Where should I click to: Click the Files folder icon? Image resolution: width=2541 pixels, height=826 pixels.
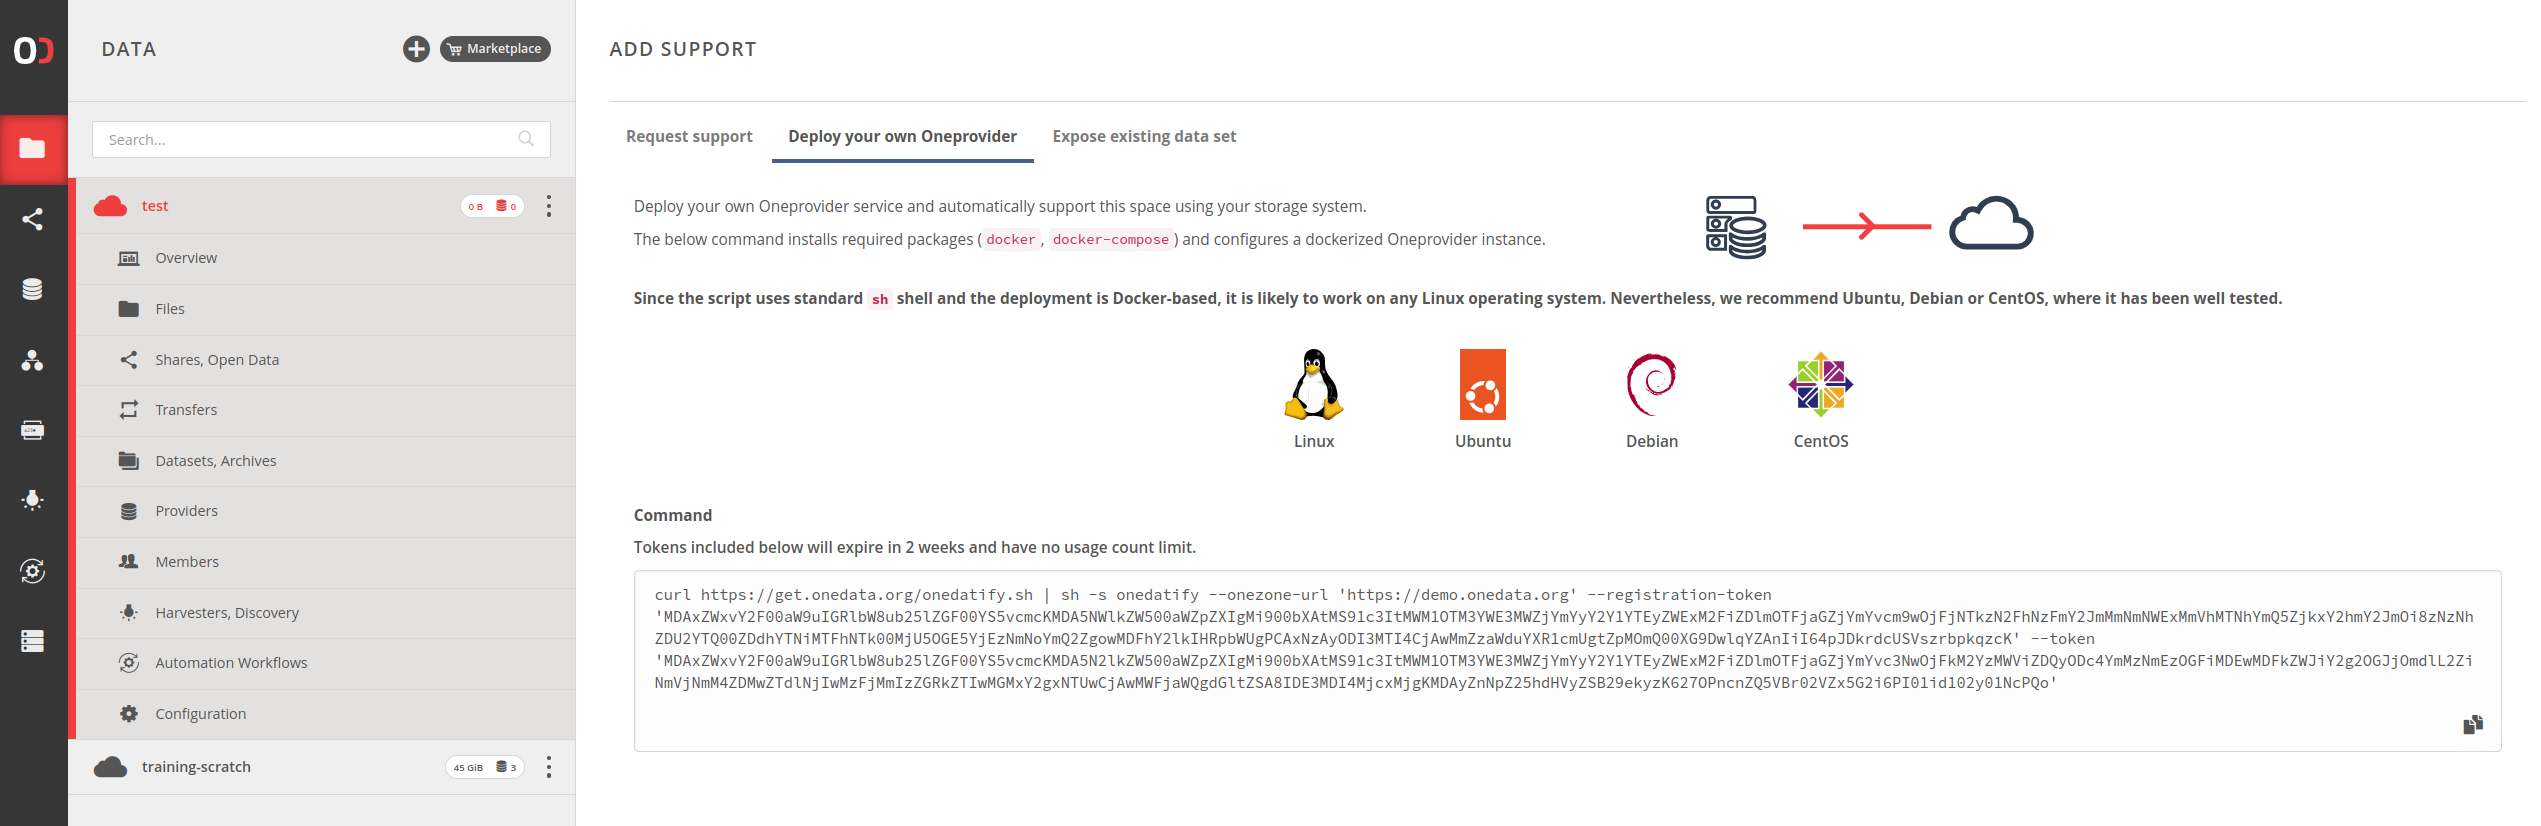click(x=129, y=309)
